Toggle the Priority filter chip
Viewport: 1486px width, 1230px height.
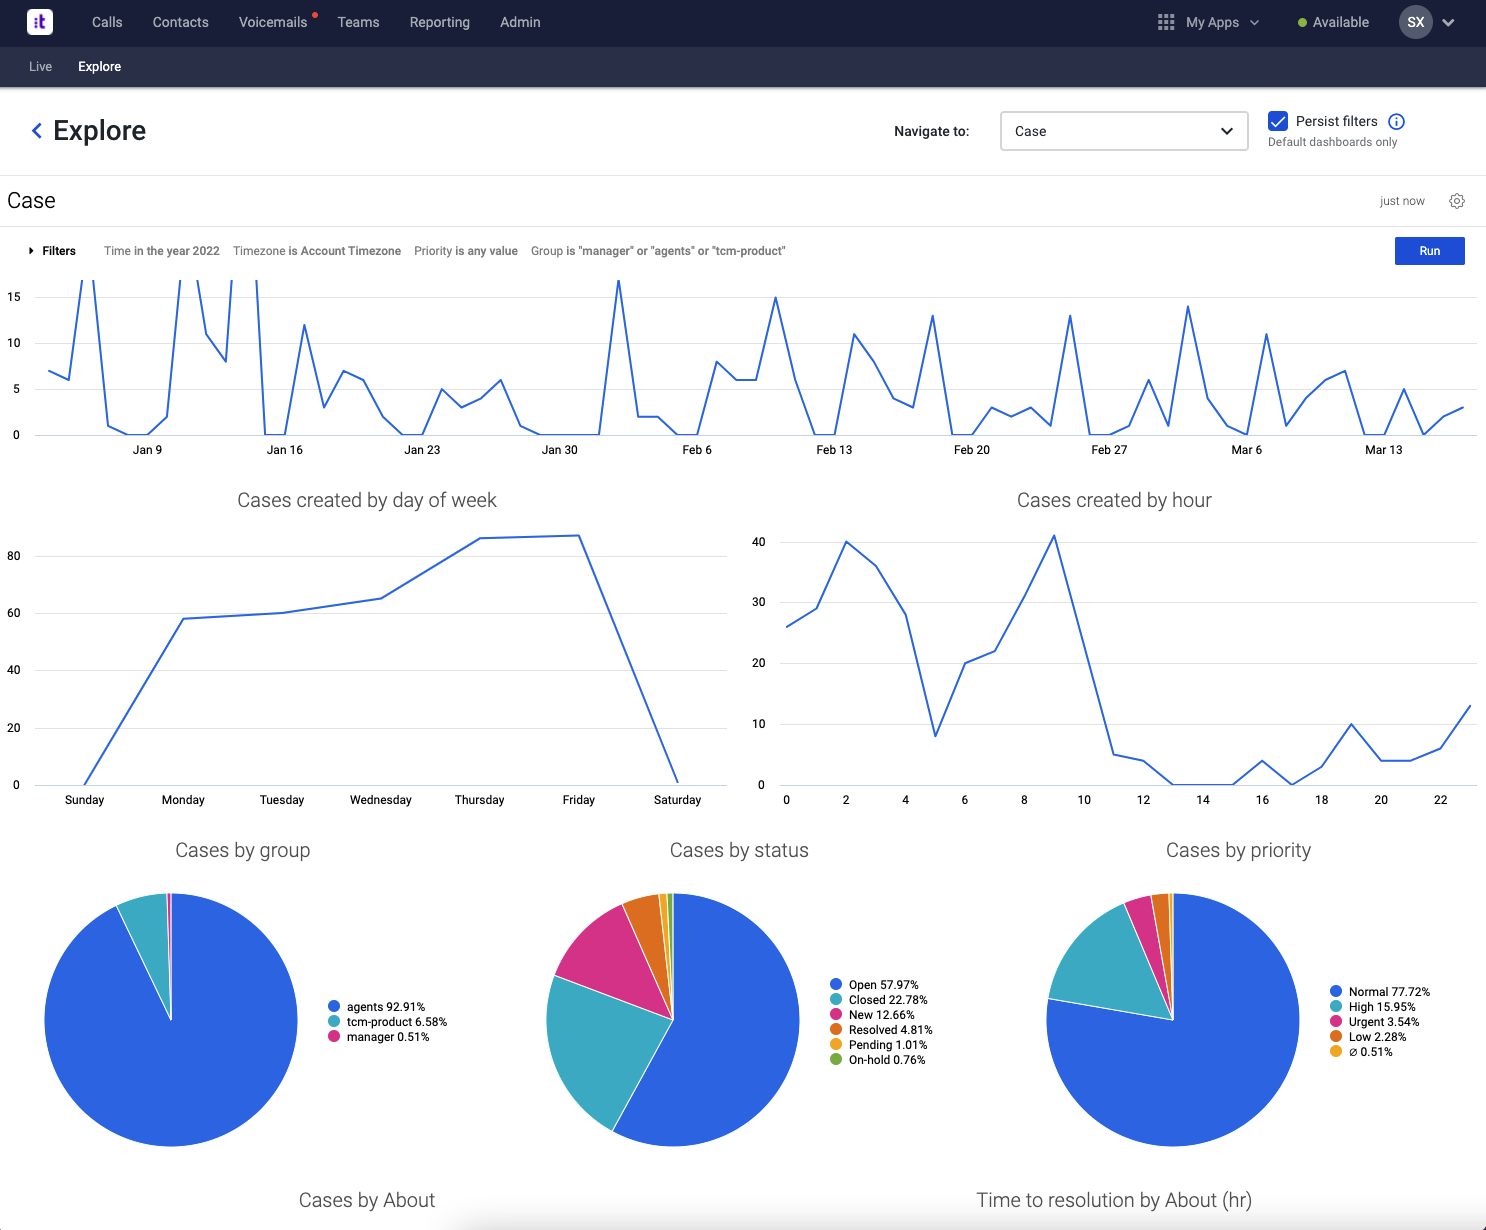[x=466, y=251]
